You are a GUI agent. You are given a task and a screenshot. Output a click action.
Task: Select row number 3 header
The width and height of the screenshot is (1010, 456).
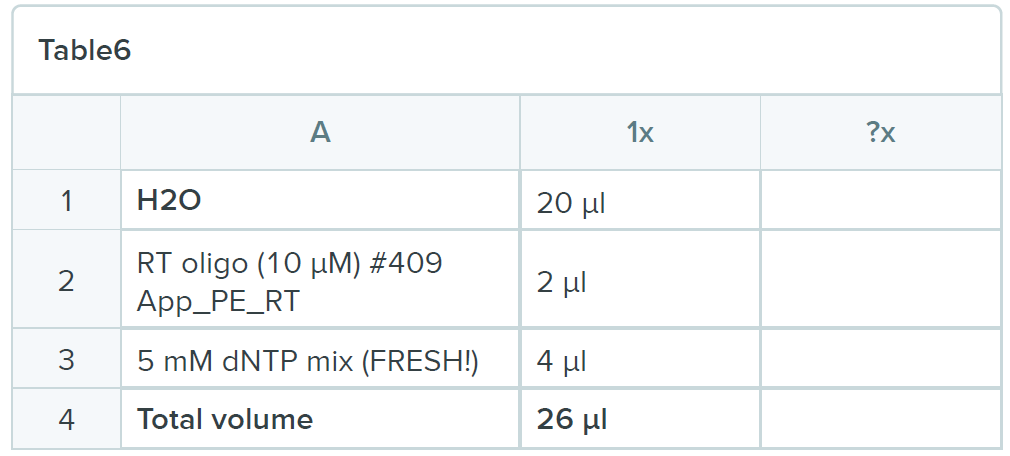tap(66, 359)
